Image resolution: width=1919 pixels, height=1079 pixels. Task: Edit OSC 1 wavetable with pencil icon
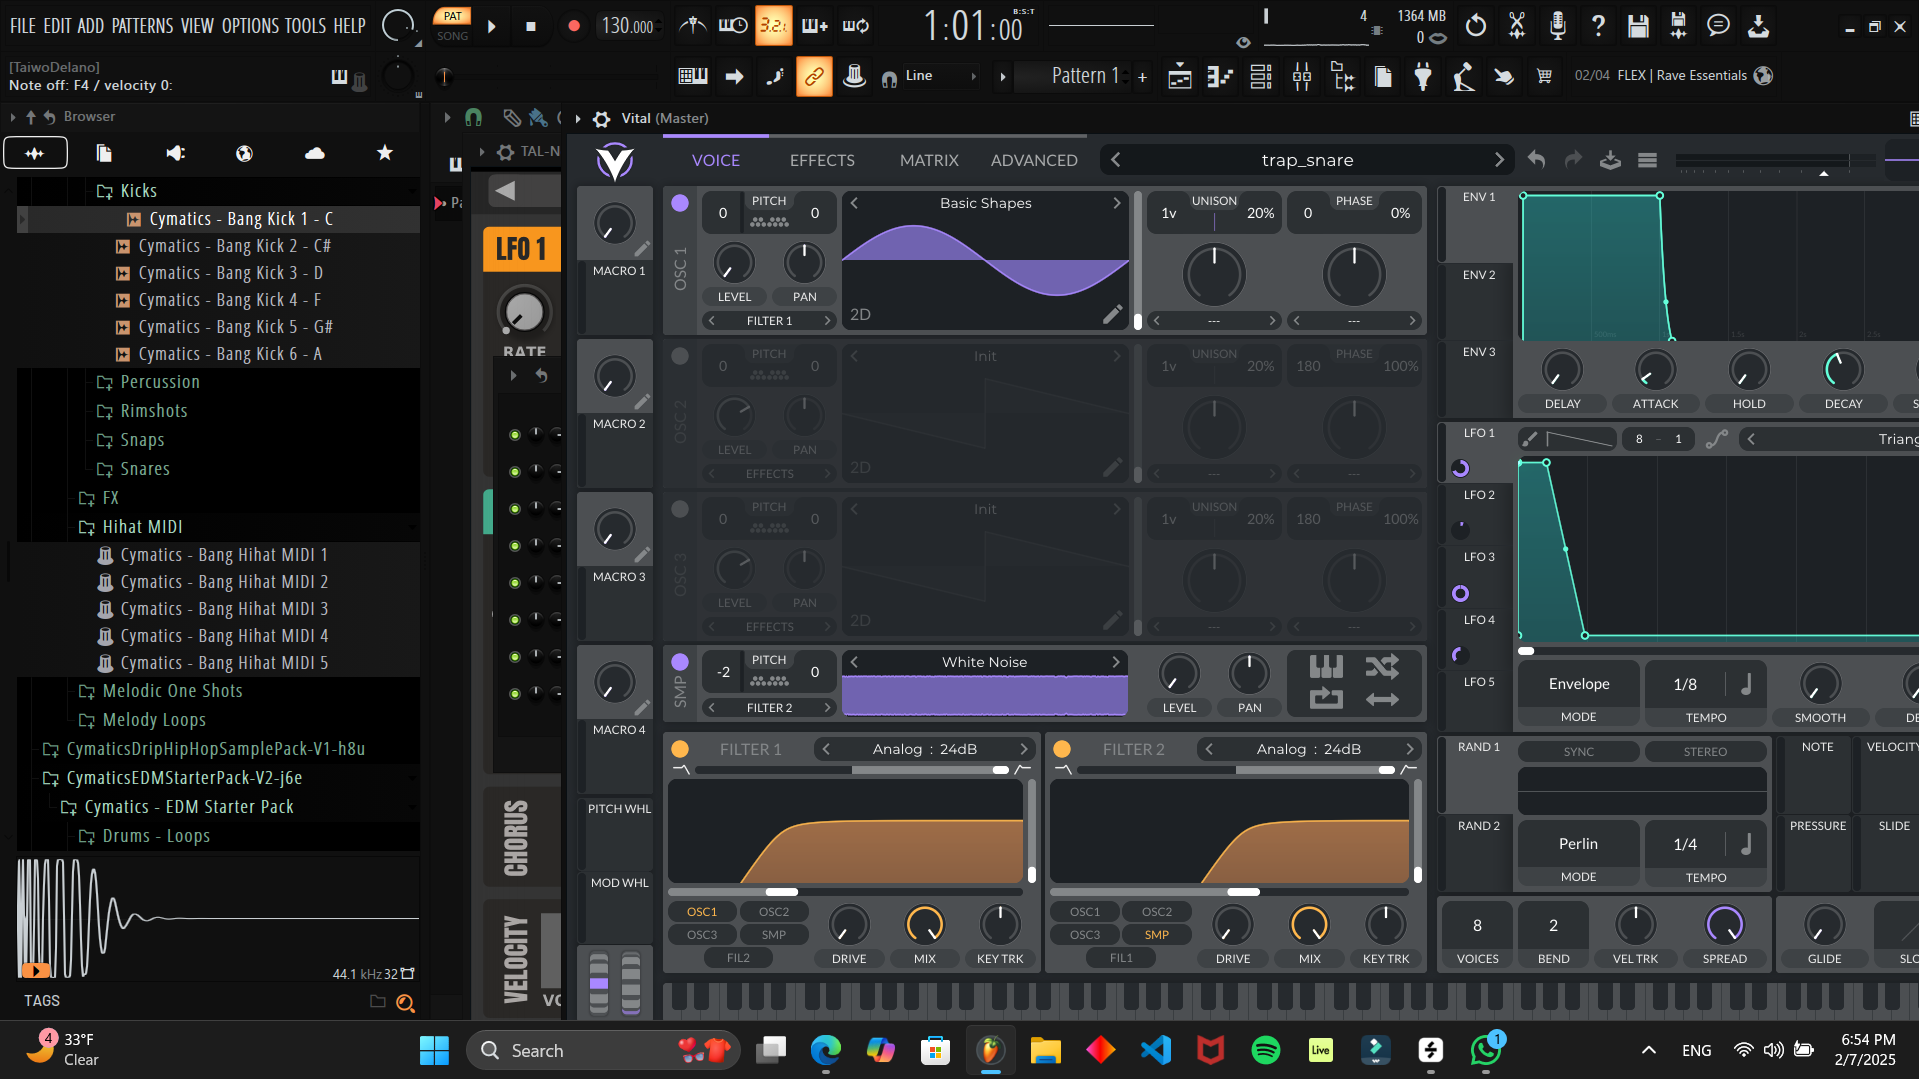click(x=1112, y=315)
